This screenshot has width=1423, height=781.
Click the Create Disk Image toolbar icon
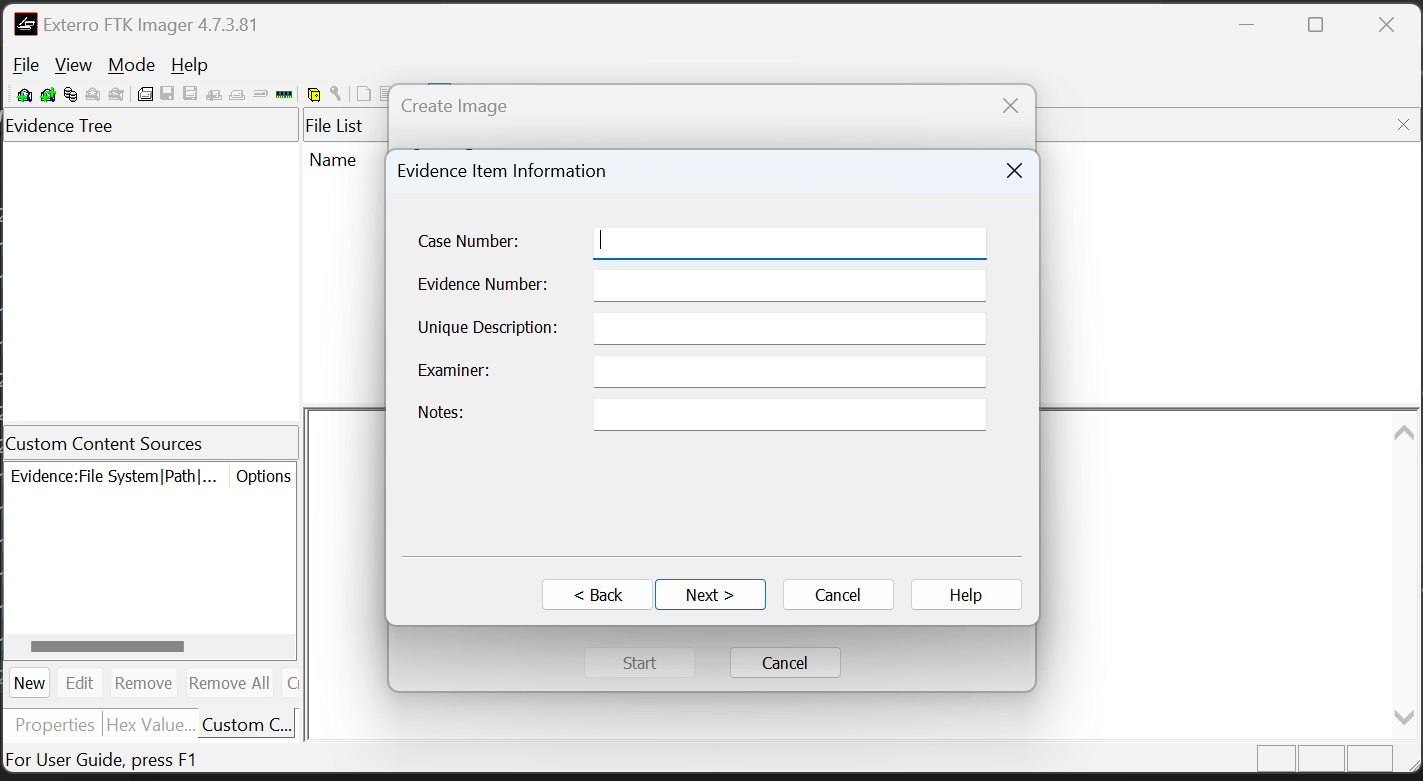(x=145, y=94)
